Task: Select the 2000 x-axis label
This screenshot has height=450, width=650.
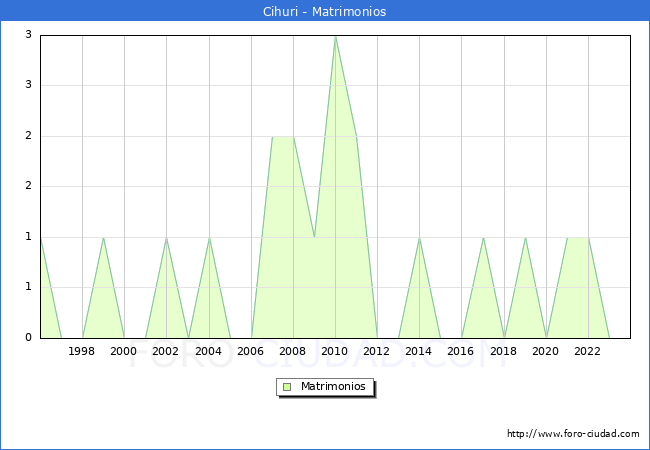Action: pos(124,351)
